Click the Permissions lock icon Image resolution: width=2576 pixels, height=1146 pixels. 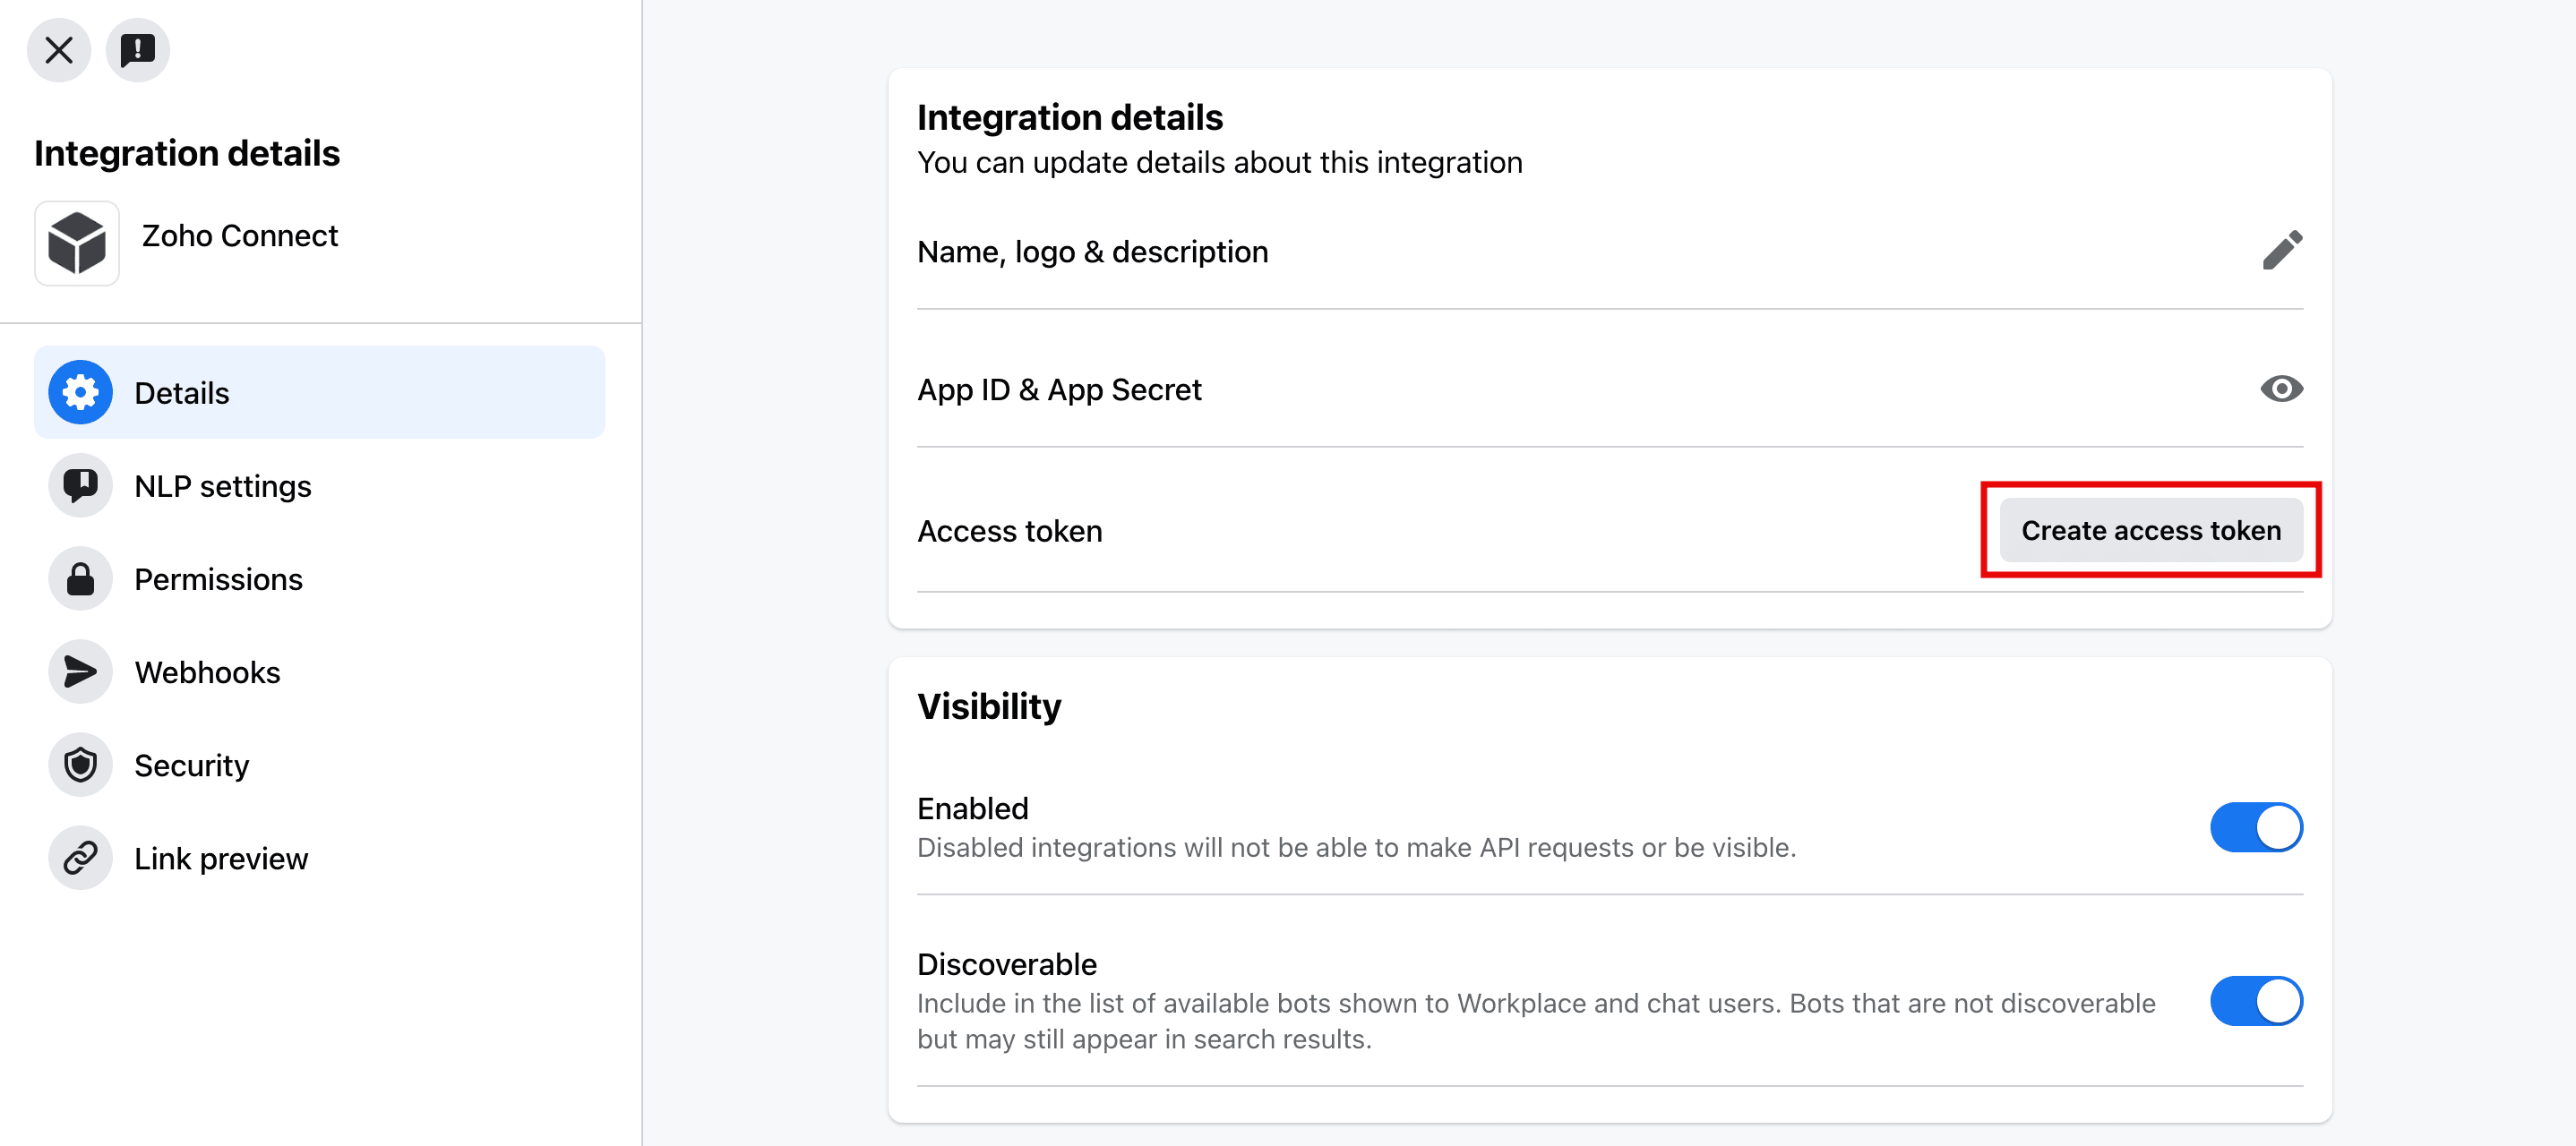(80, 578)
